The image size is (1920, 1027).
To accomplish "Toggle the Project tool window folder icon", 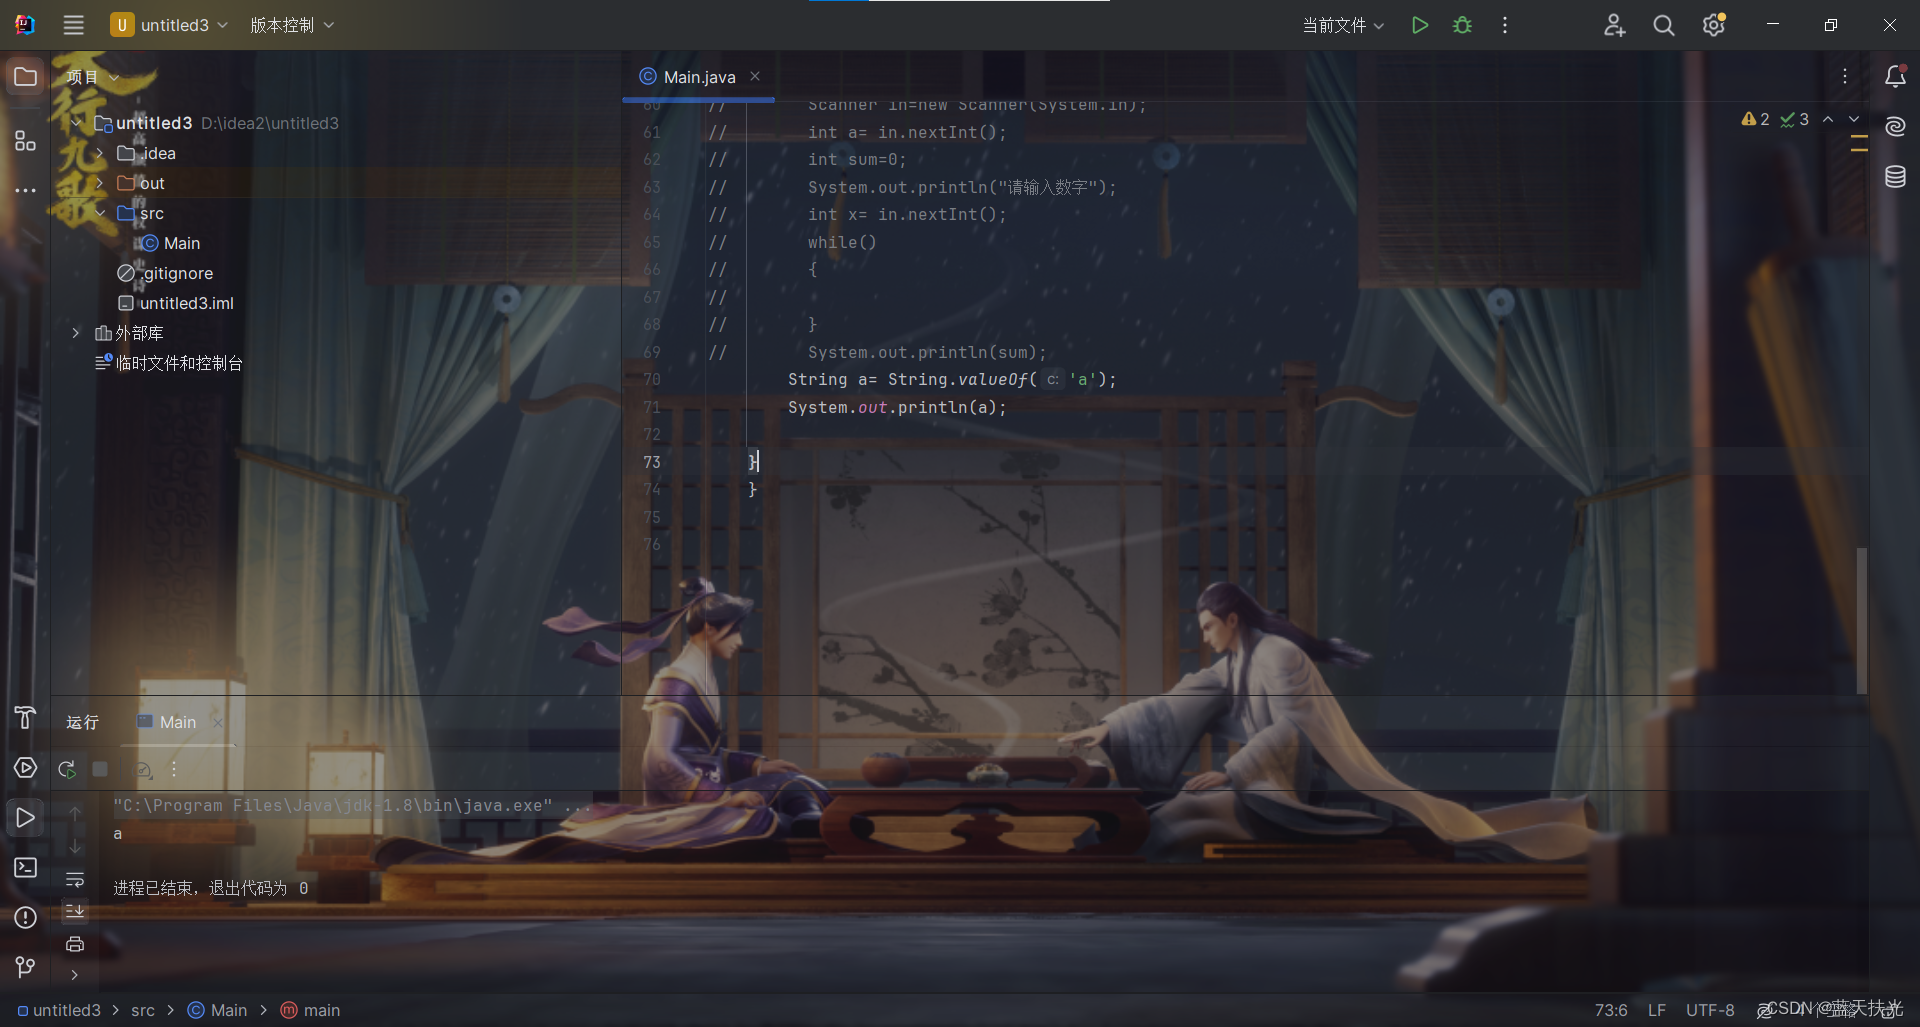I will (25, 77).
